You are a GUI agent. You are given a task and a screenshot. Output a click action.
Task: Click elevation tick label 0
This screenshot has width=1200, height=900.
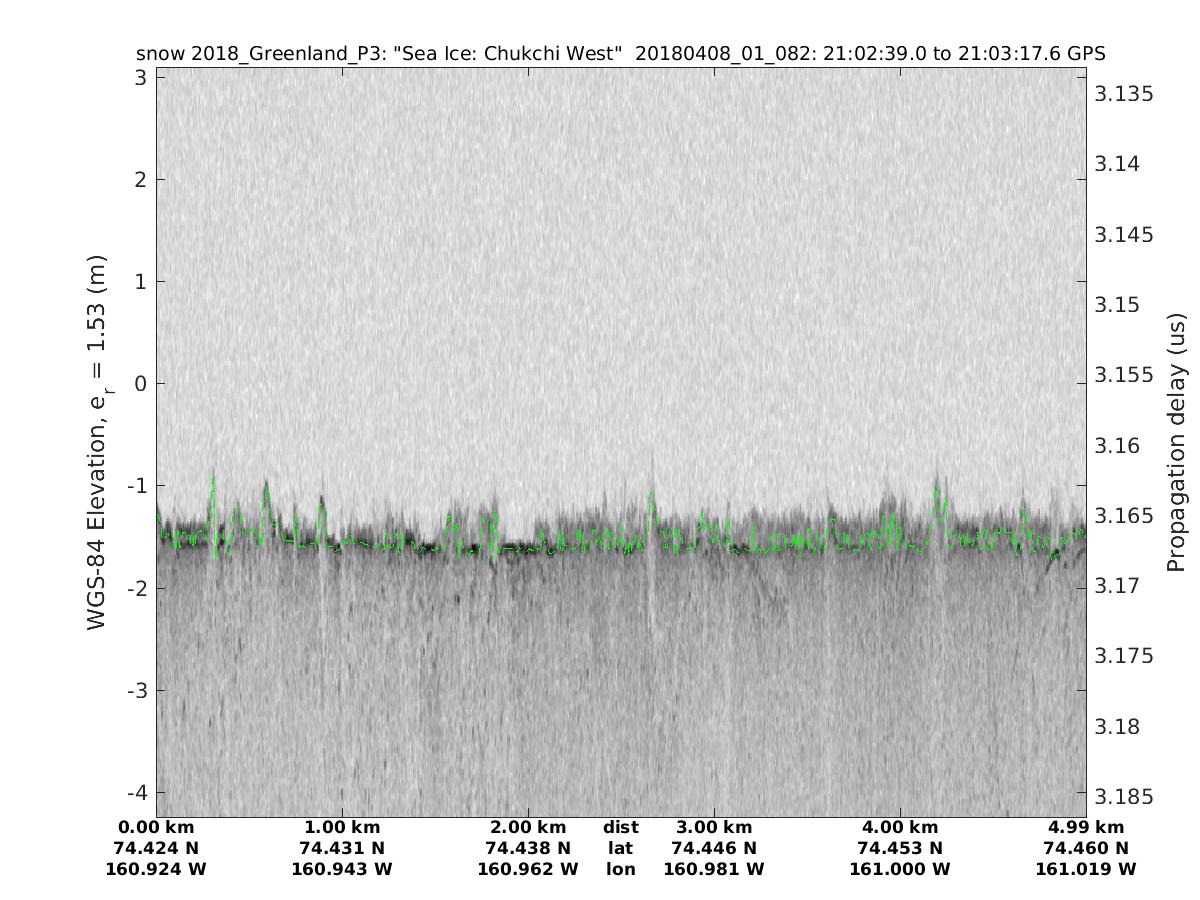click(x=142, y=384)
